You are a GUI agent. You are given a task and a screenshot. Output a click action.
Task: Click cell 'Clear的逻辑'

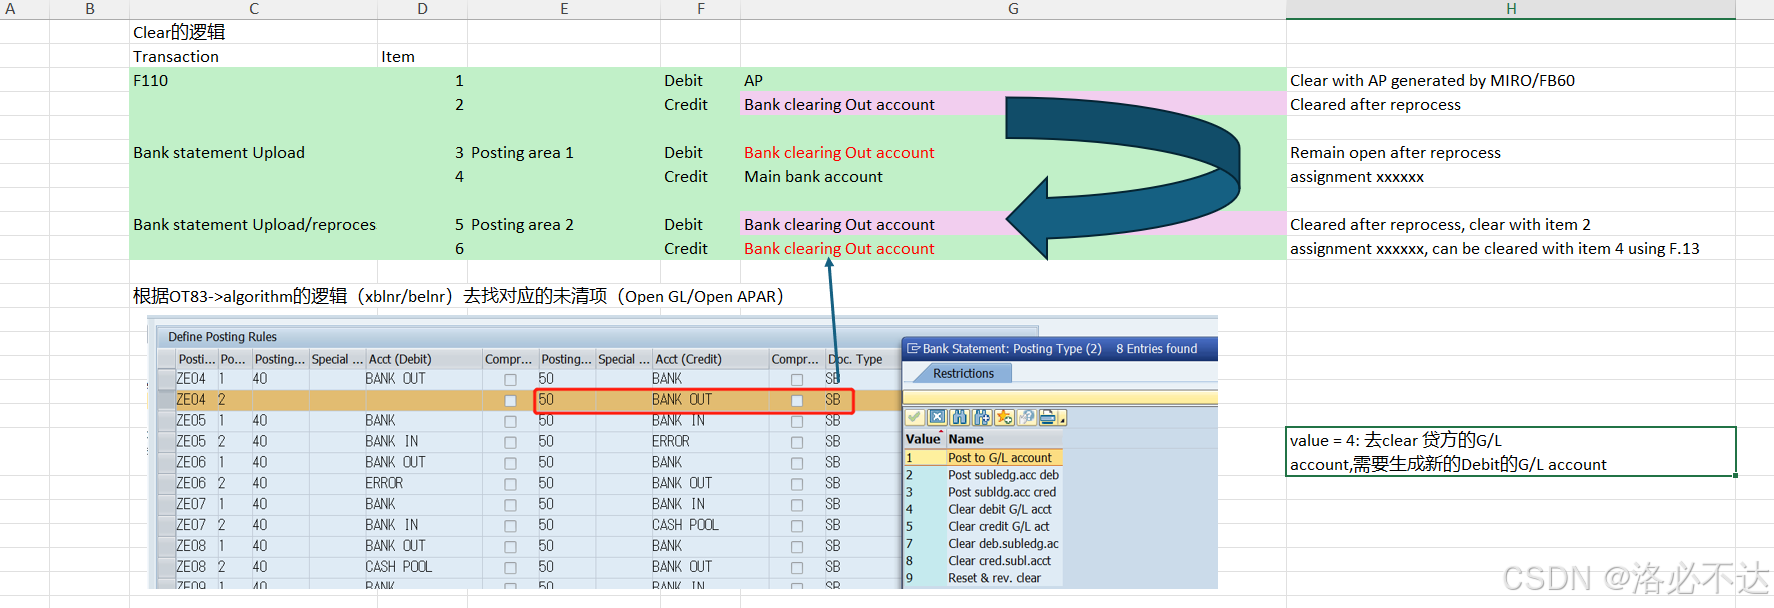point(253,32)
